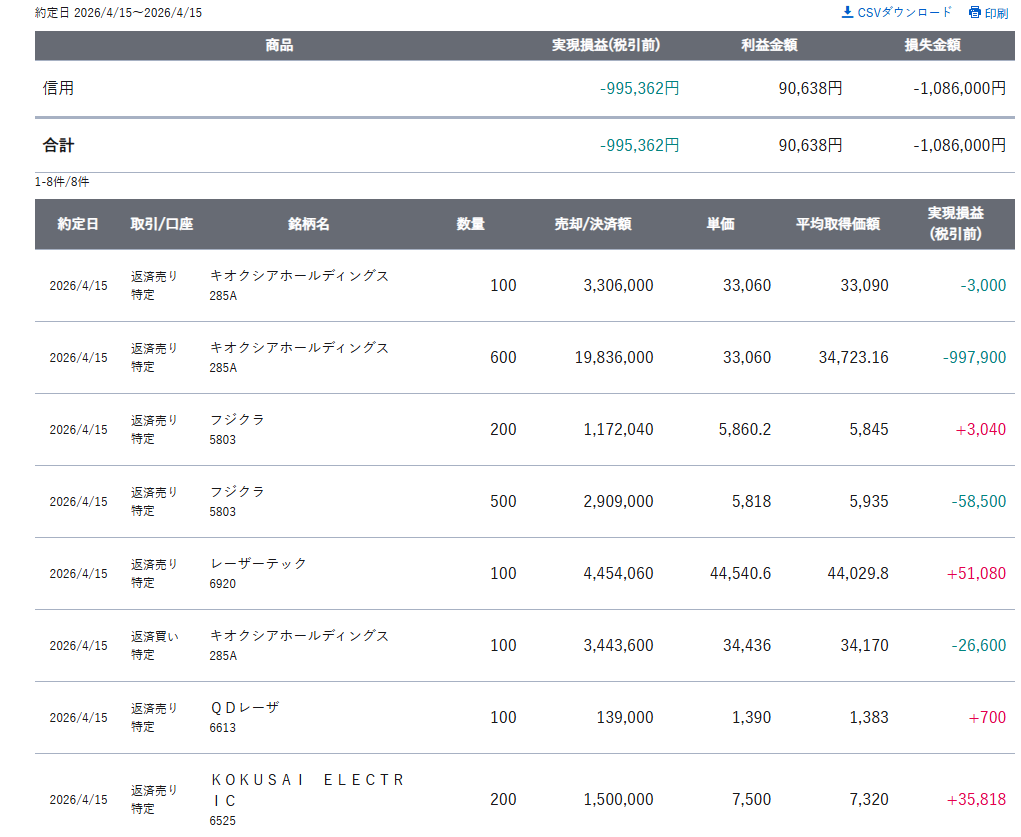The height and width of the screenshot is (837, 1021).
Task: Click the 単価 column header
Action: [720, 224]
